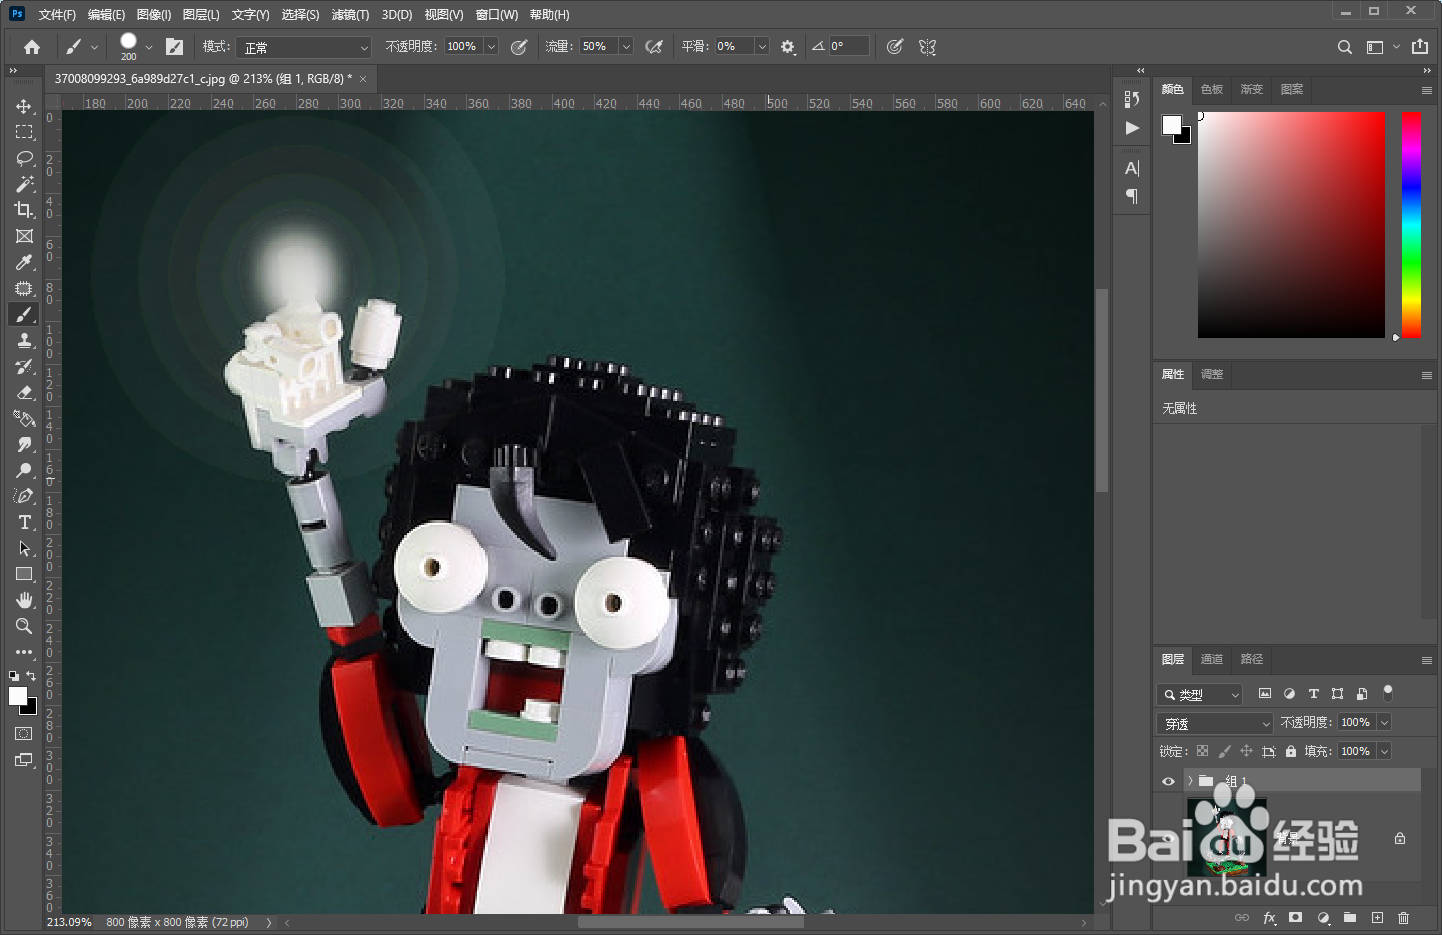Click the foreground color swatch in toolbox

(18, 696)
